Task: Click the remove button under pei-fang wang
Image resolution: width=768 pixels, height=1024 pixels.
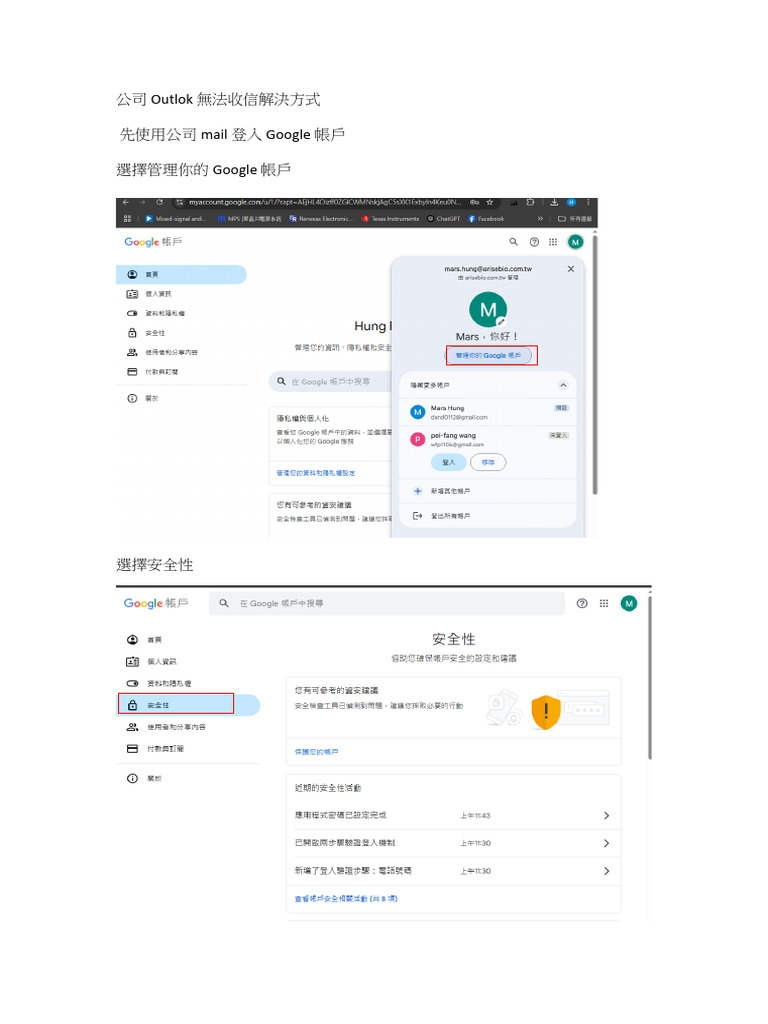Action: 488,462
